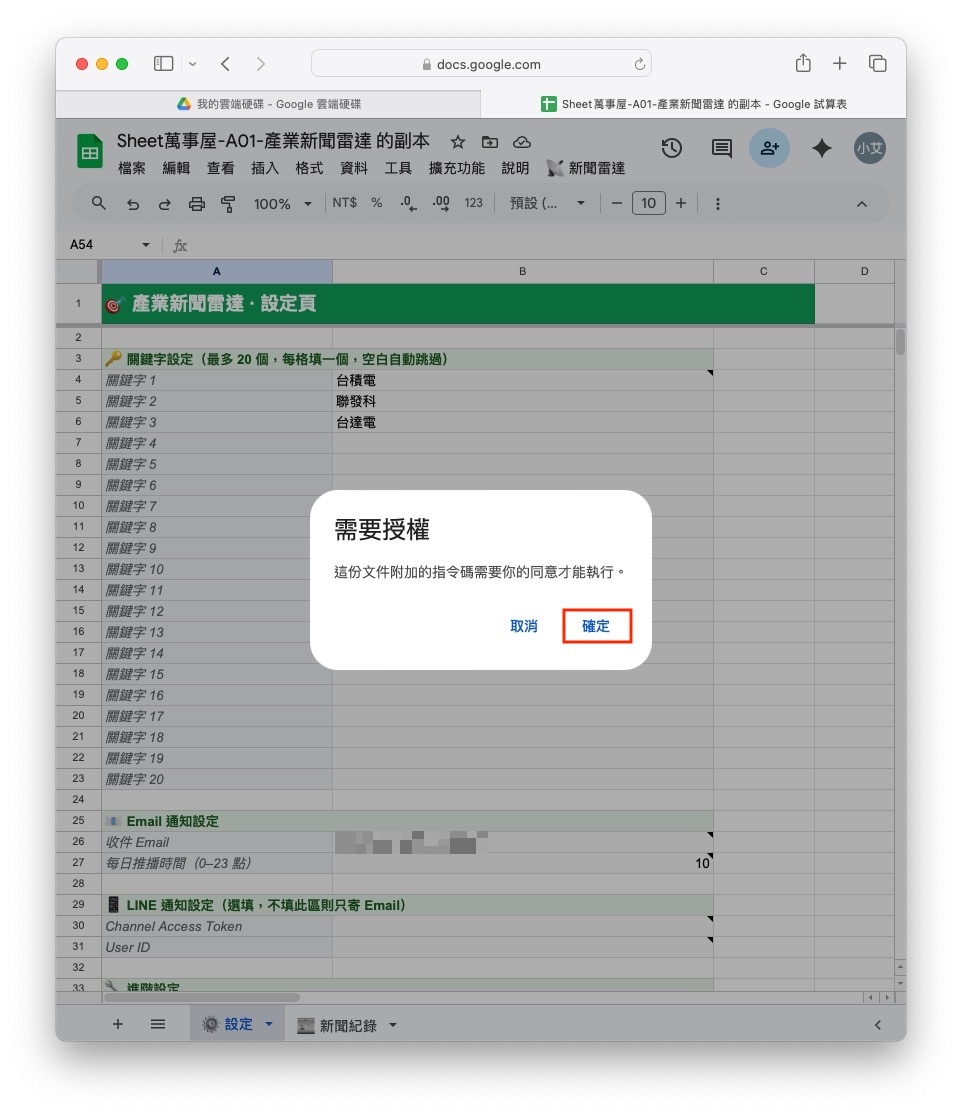Click the 確定 button in the authorization dialog

click(x=596, y=626)
